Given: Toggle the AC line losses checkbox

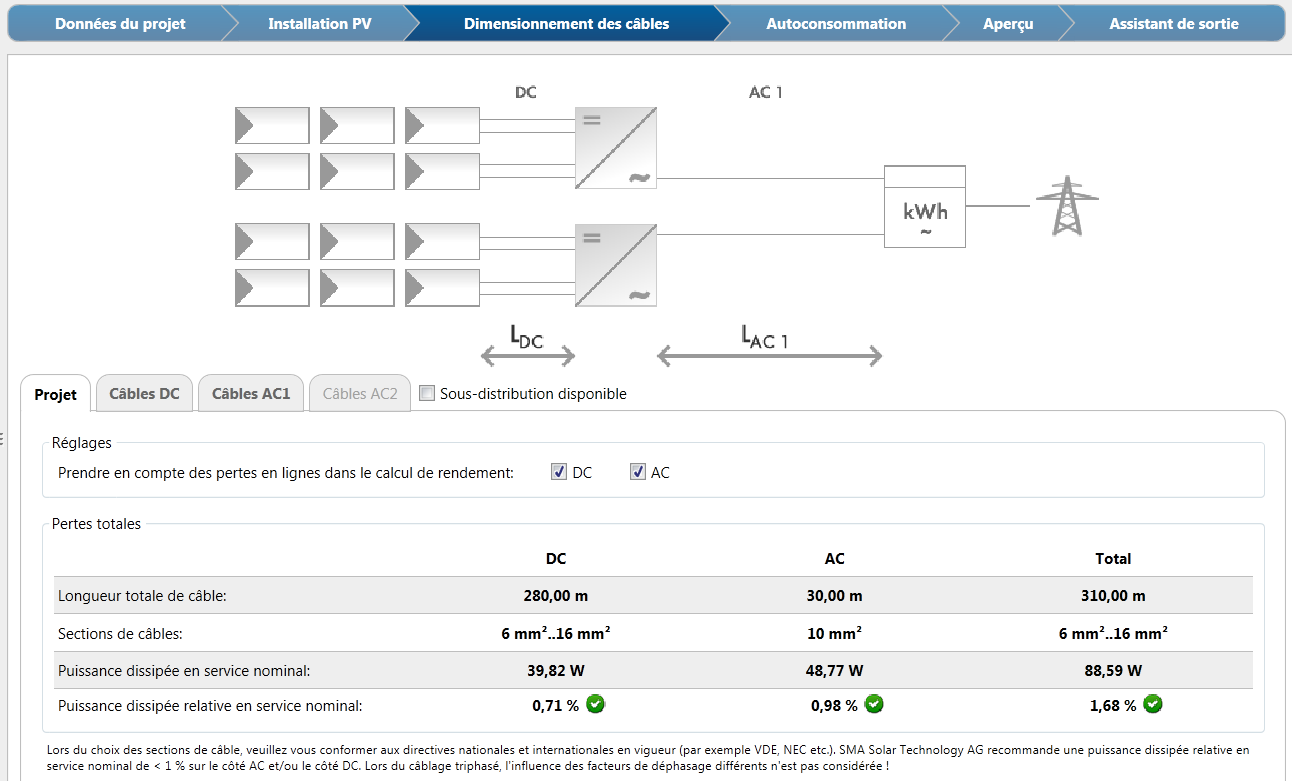Looking at the screenshot, I should 638,472.
